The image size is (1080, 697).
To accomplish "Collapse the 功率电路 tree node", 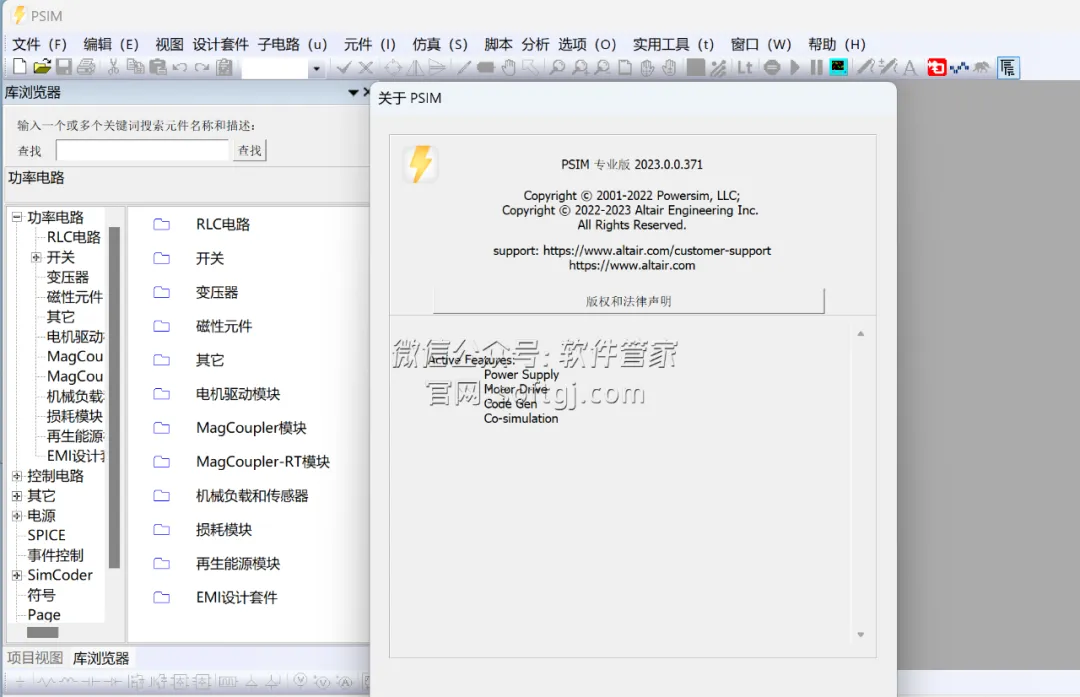I will [17, 217].
